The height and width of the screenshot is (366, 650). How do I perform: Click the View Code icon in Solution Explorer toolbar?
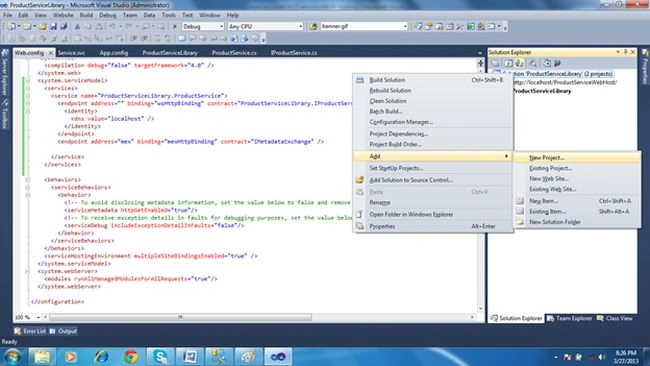coord(533,63)
